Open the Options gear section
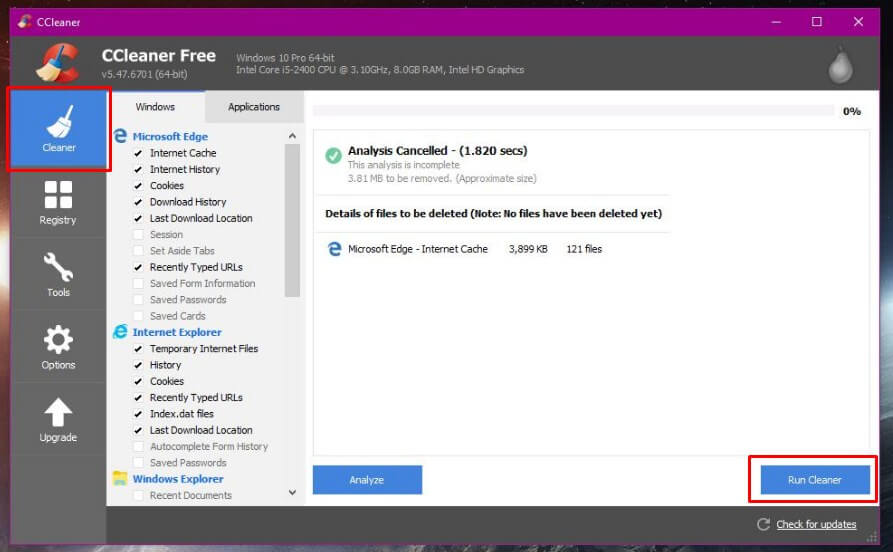 pos(58,347)
